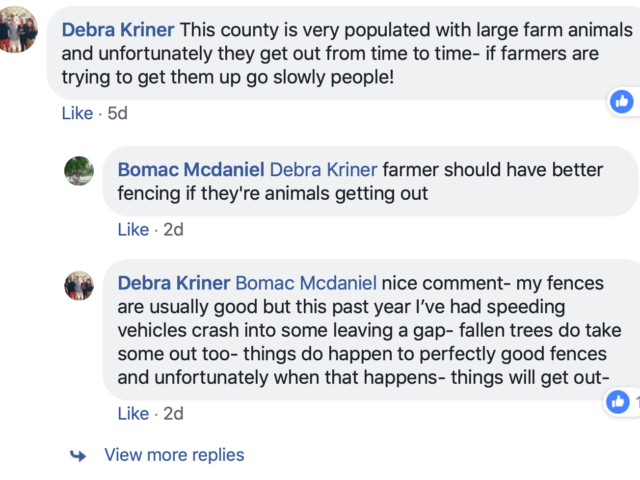Image resolution: width=640 pixels, height=480 pixels.
Task: Click the 2d timestamp under Debra's reply
Action: pos(173,413)
